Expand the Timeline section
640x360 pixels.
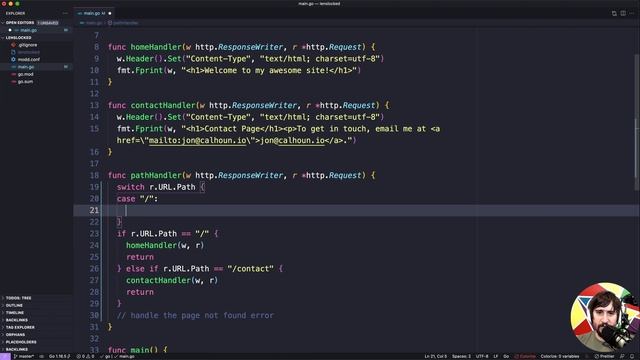[37, 313]
